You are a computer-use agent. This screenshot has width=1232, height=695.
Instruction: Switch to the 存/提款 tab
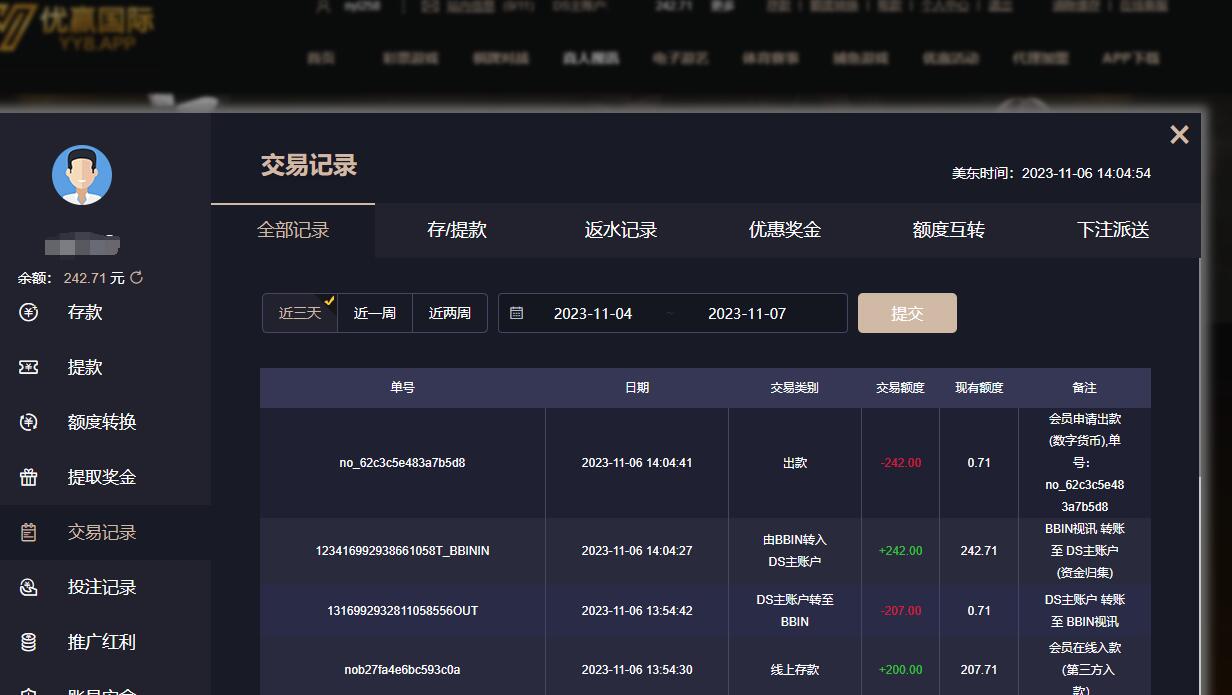pos(457,230)
